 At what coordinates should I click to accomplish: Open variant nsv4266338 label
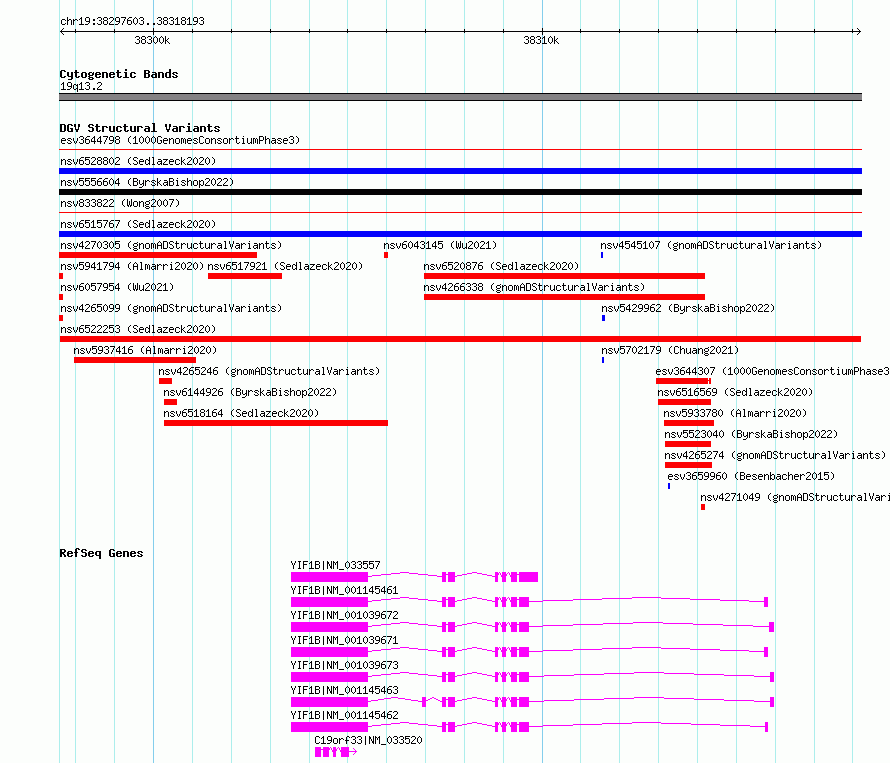pos(534,287)
